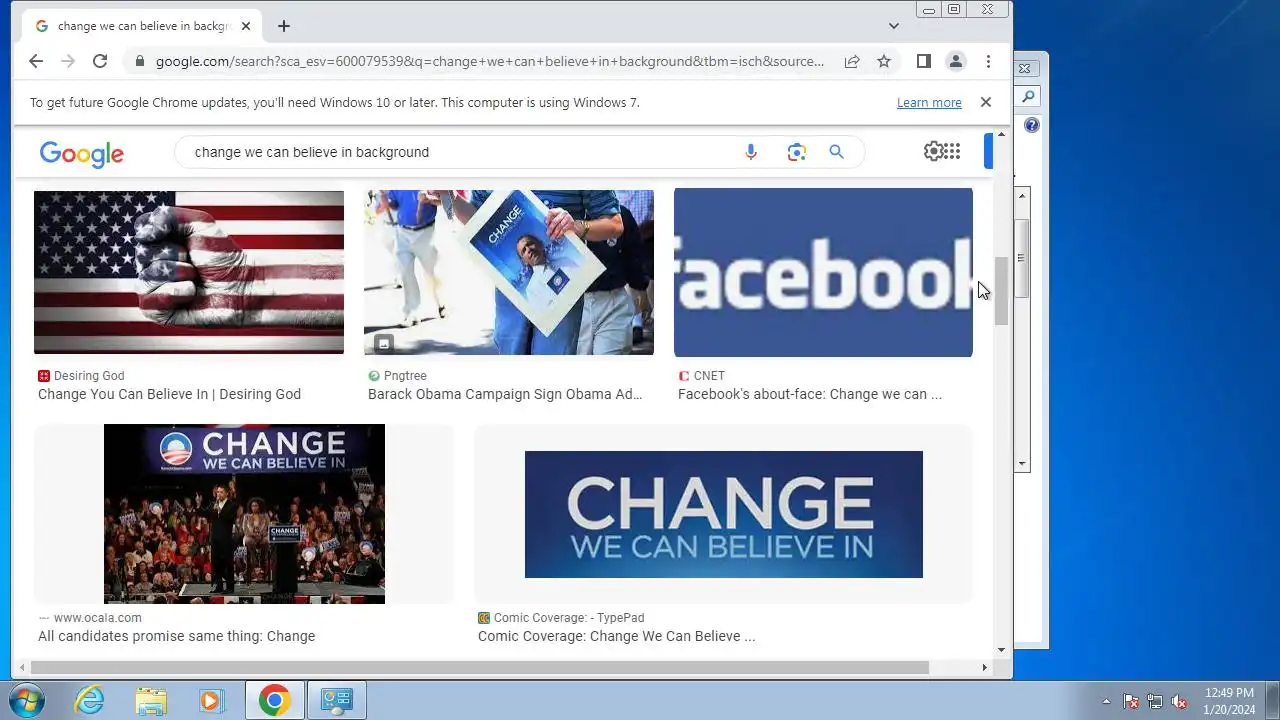The height and width of the screenshot is (720, 1280).
Task: Close the Google search tab
Action: coord(246,26)
